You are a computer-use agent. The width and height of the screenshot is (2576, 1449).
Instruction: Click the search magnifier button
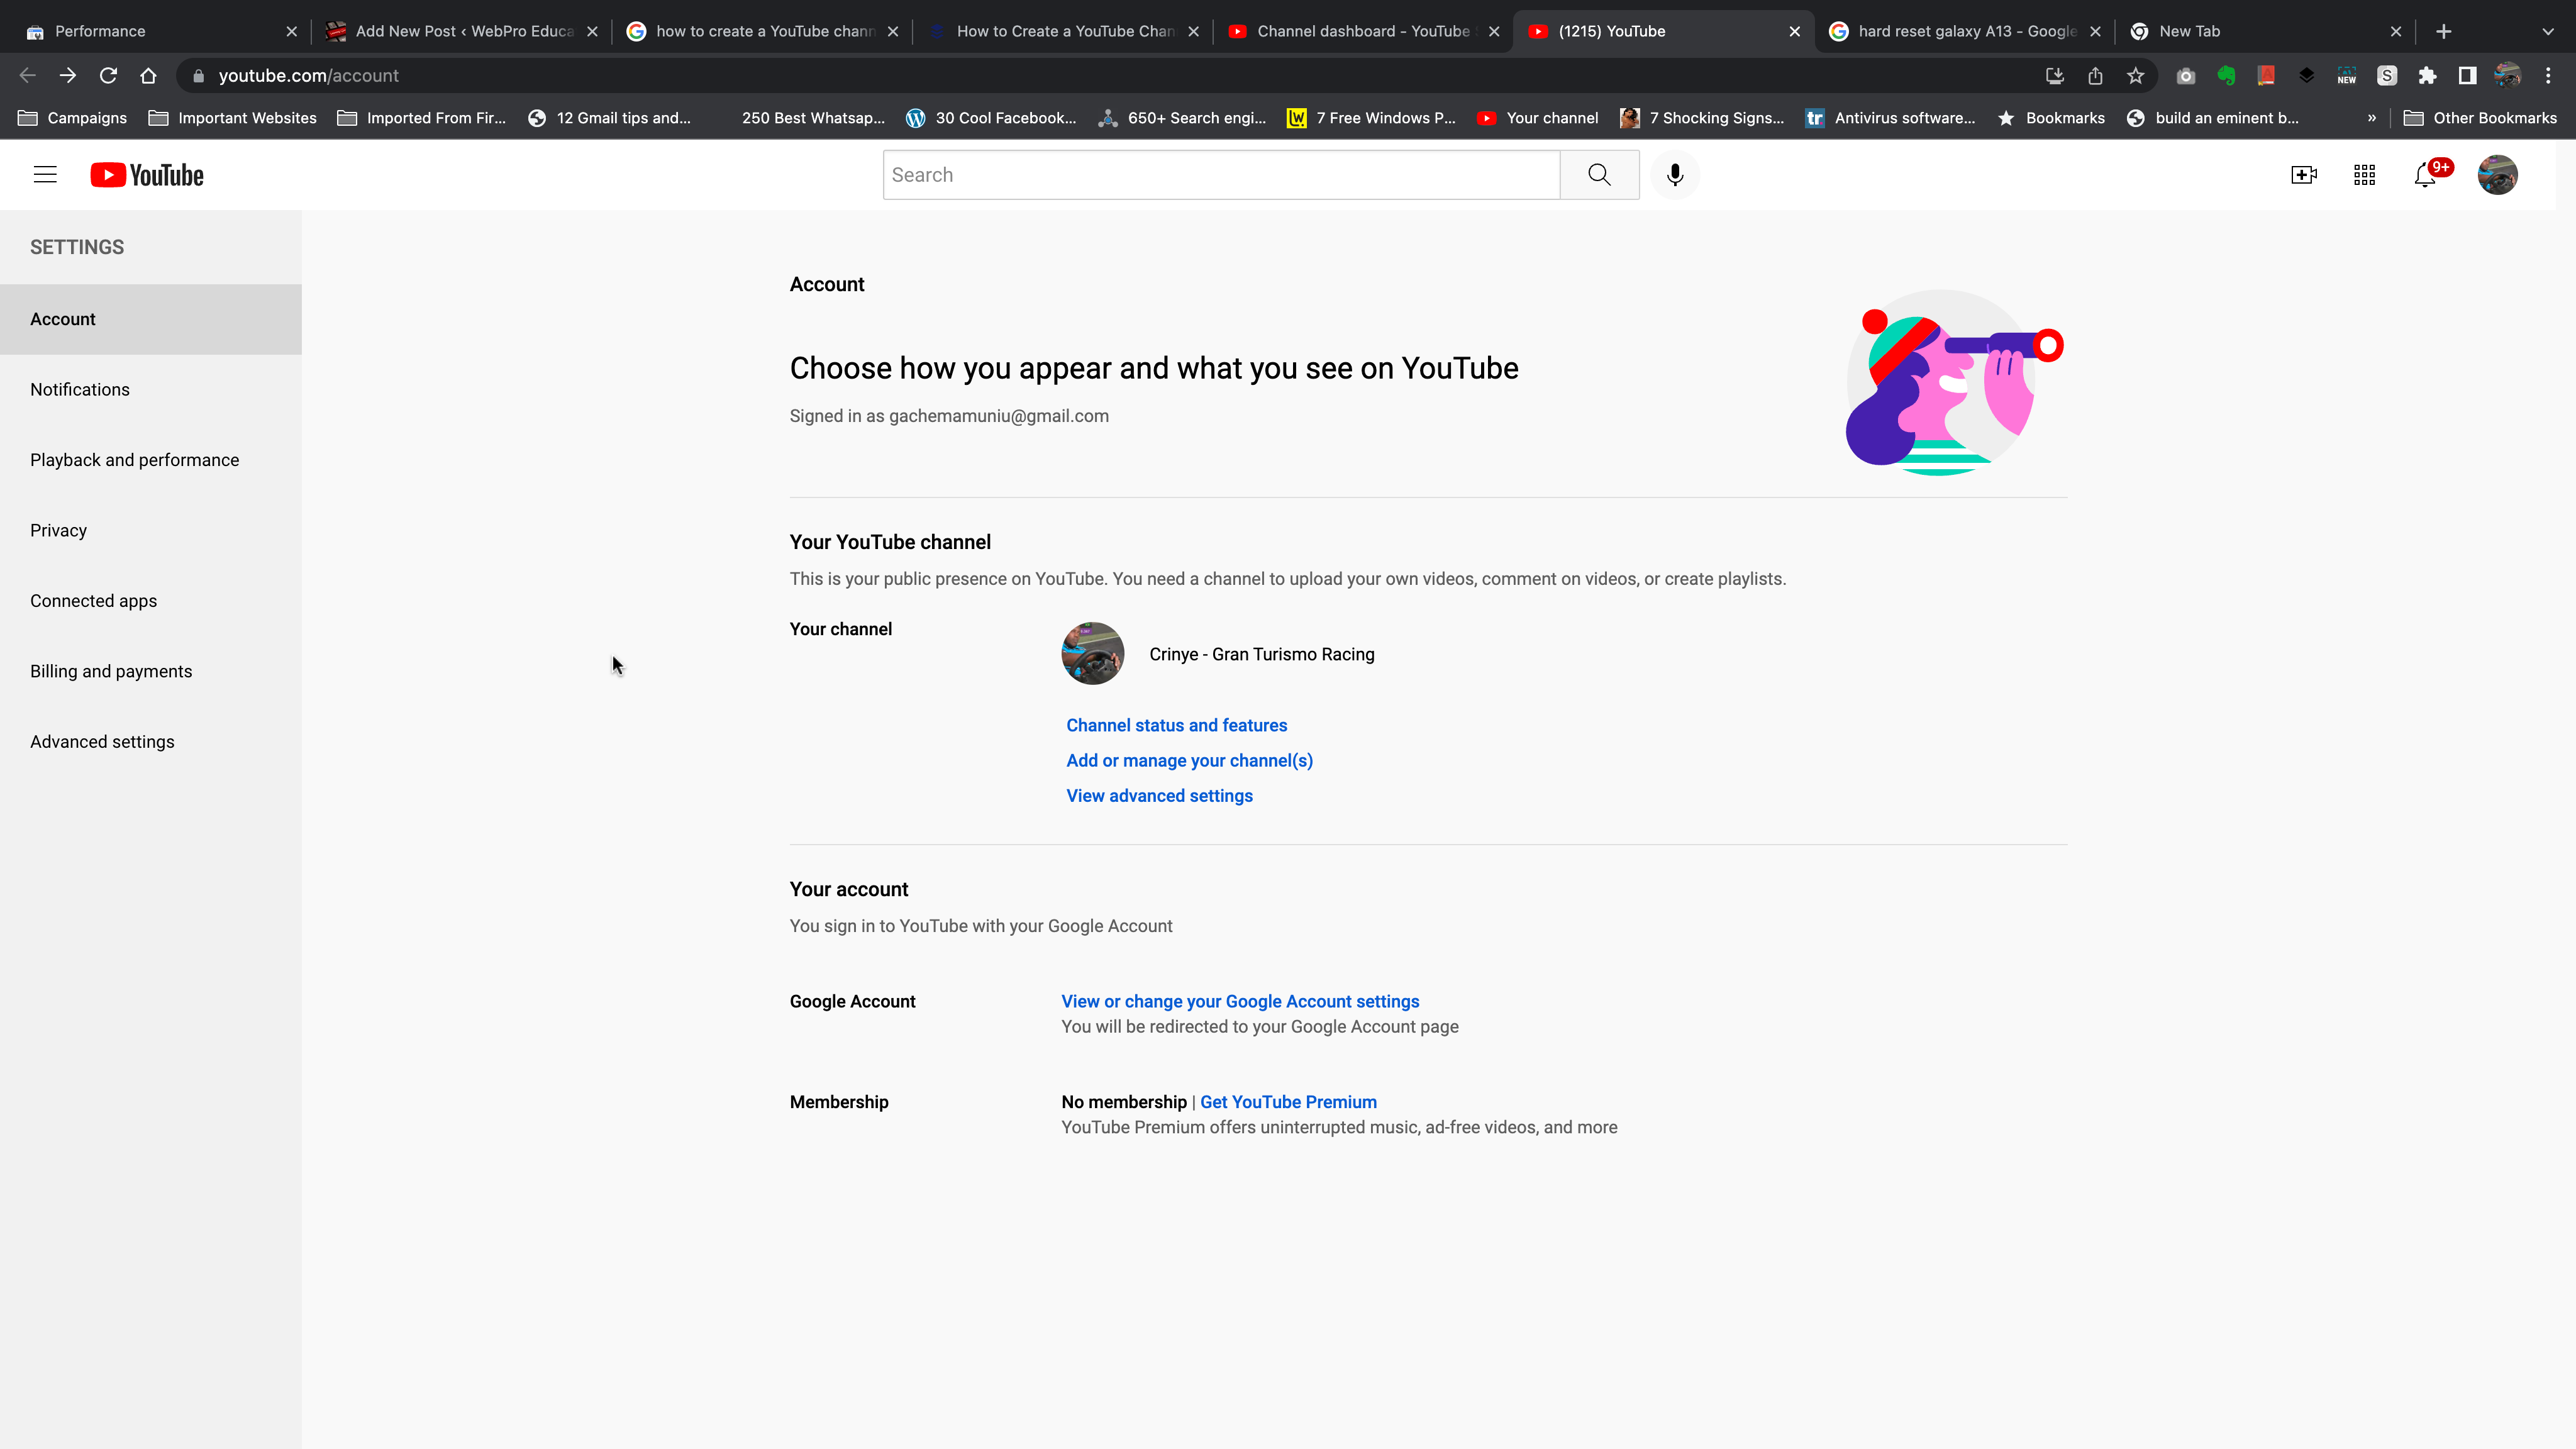pyautogui.click(x=1599, y=175)
